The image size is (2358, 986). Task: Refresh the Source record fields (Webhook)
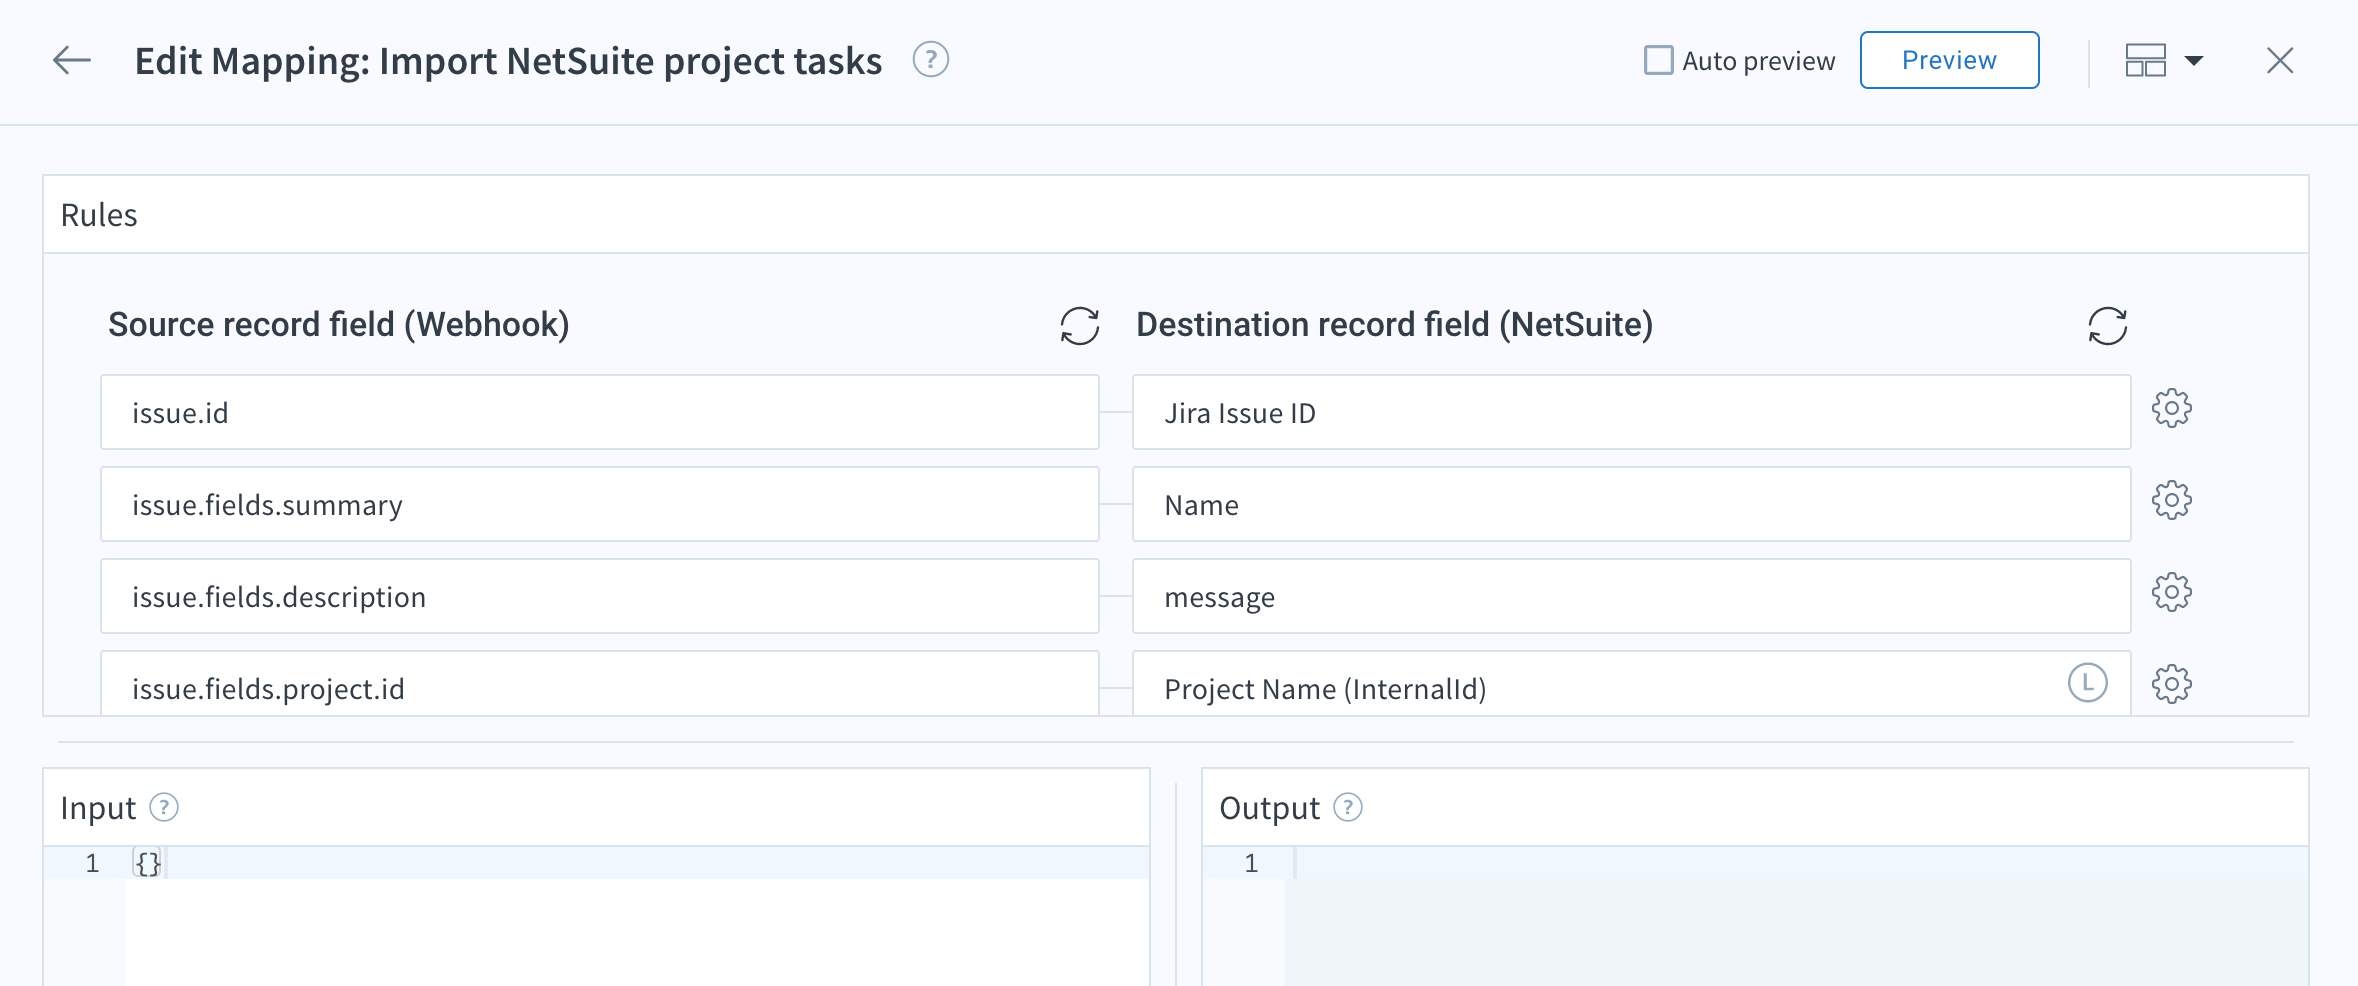(x=1080, y=326)
